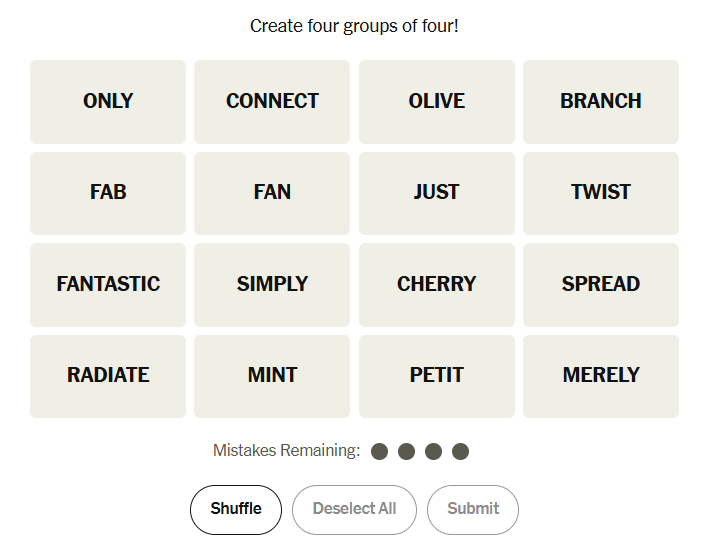Pick the MINT word tile
The height and width of the screenshot is (549, 711).
272,375
